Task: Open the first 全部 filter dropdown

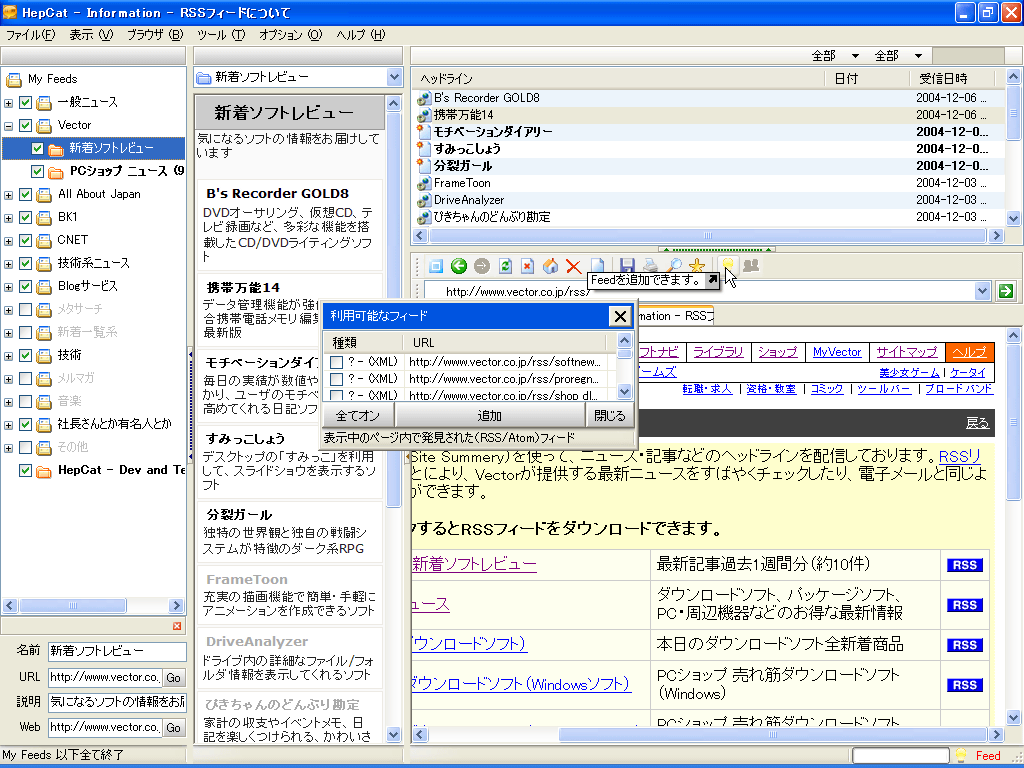Action: click(855, 56)
